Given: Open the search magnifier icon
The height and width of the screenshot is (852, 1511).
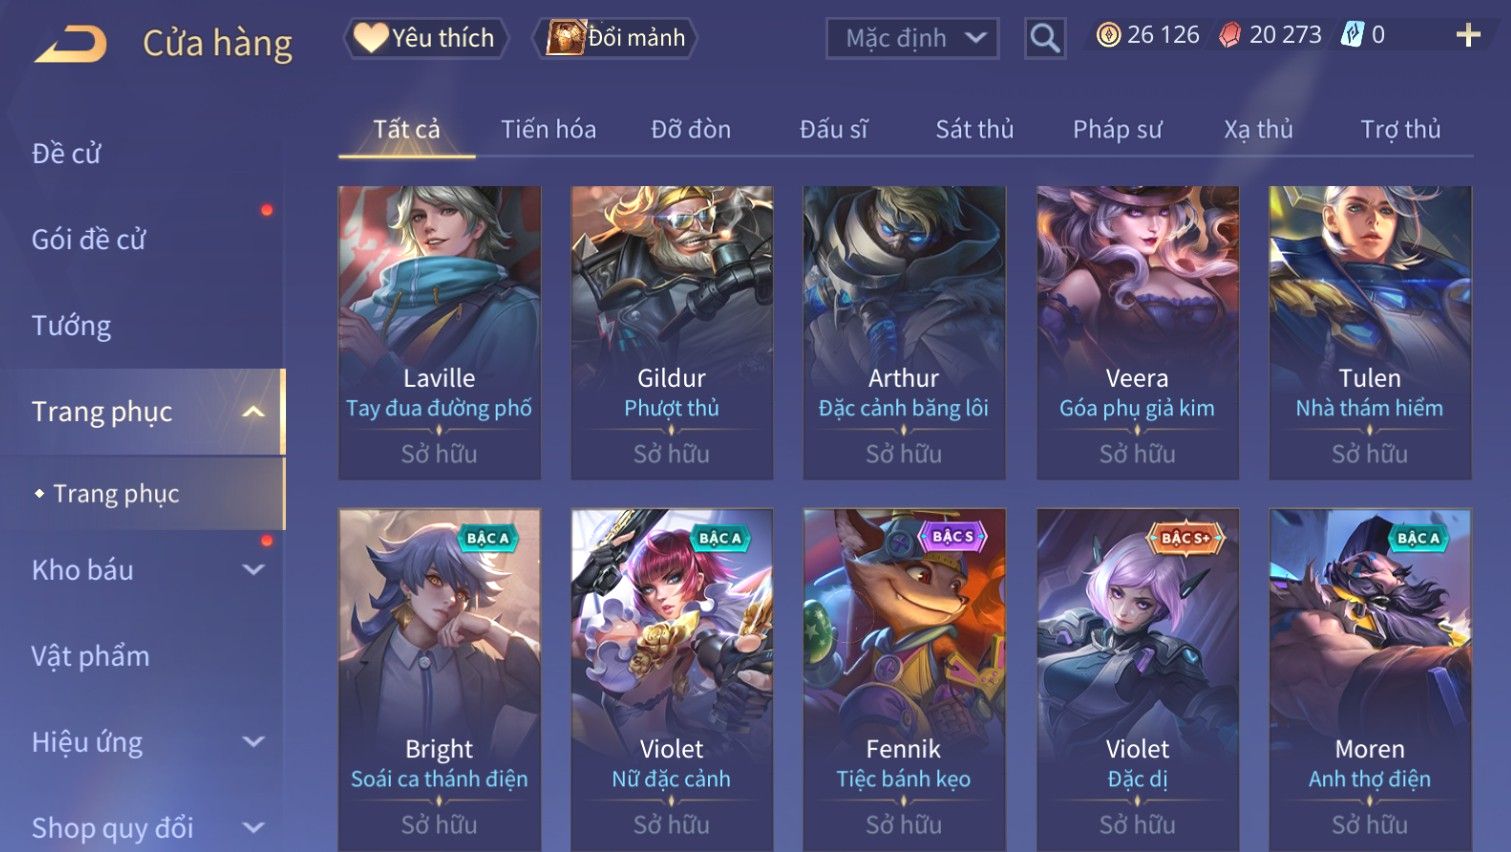Looking at the screenshot, I should [x=1045, y=38].
